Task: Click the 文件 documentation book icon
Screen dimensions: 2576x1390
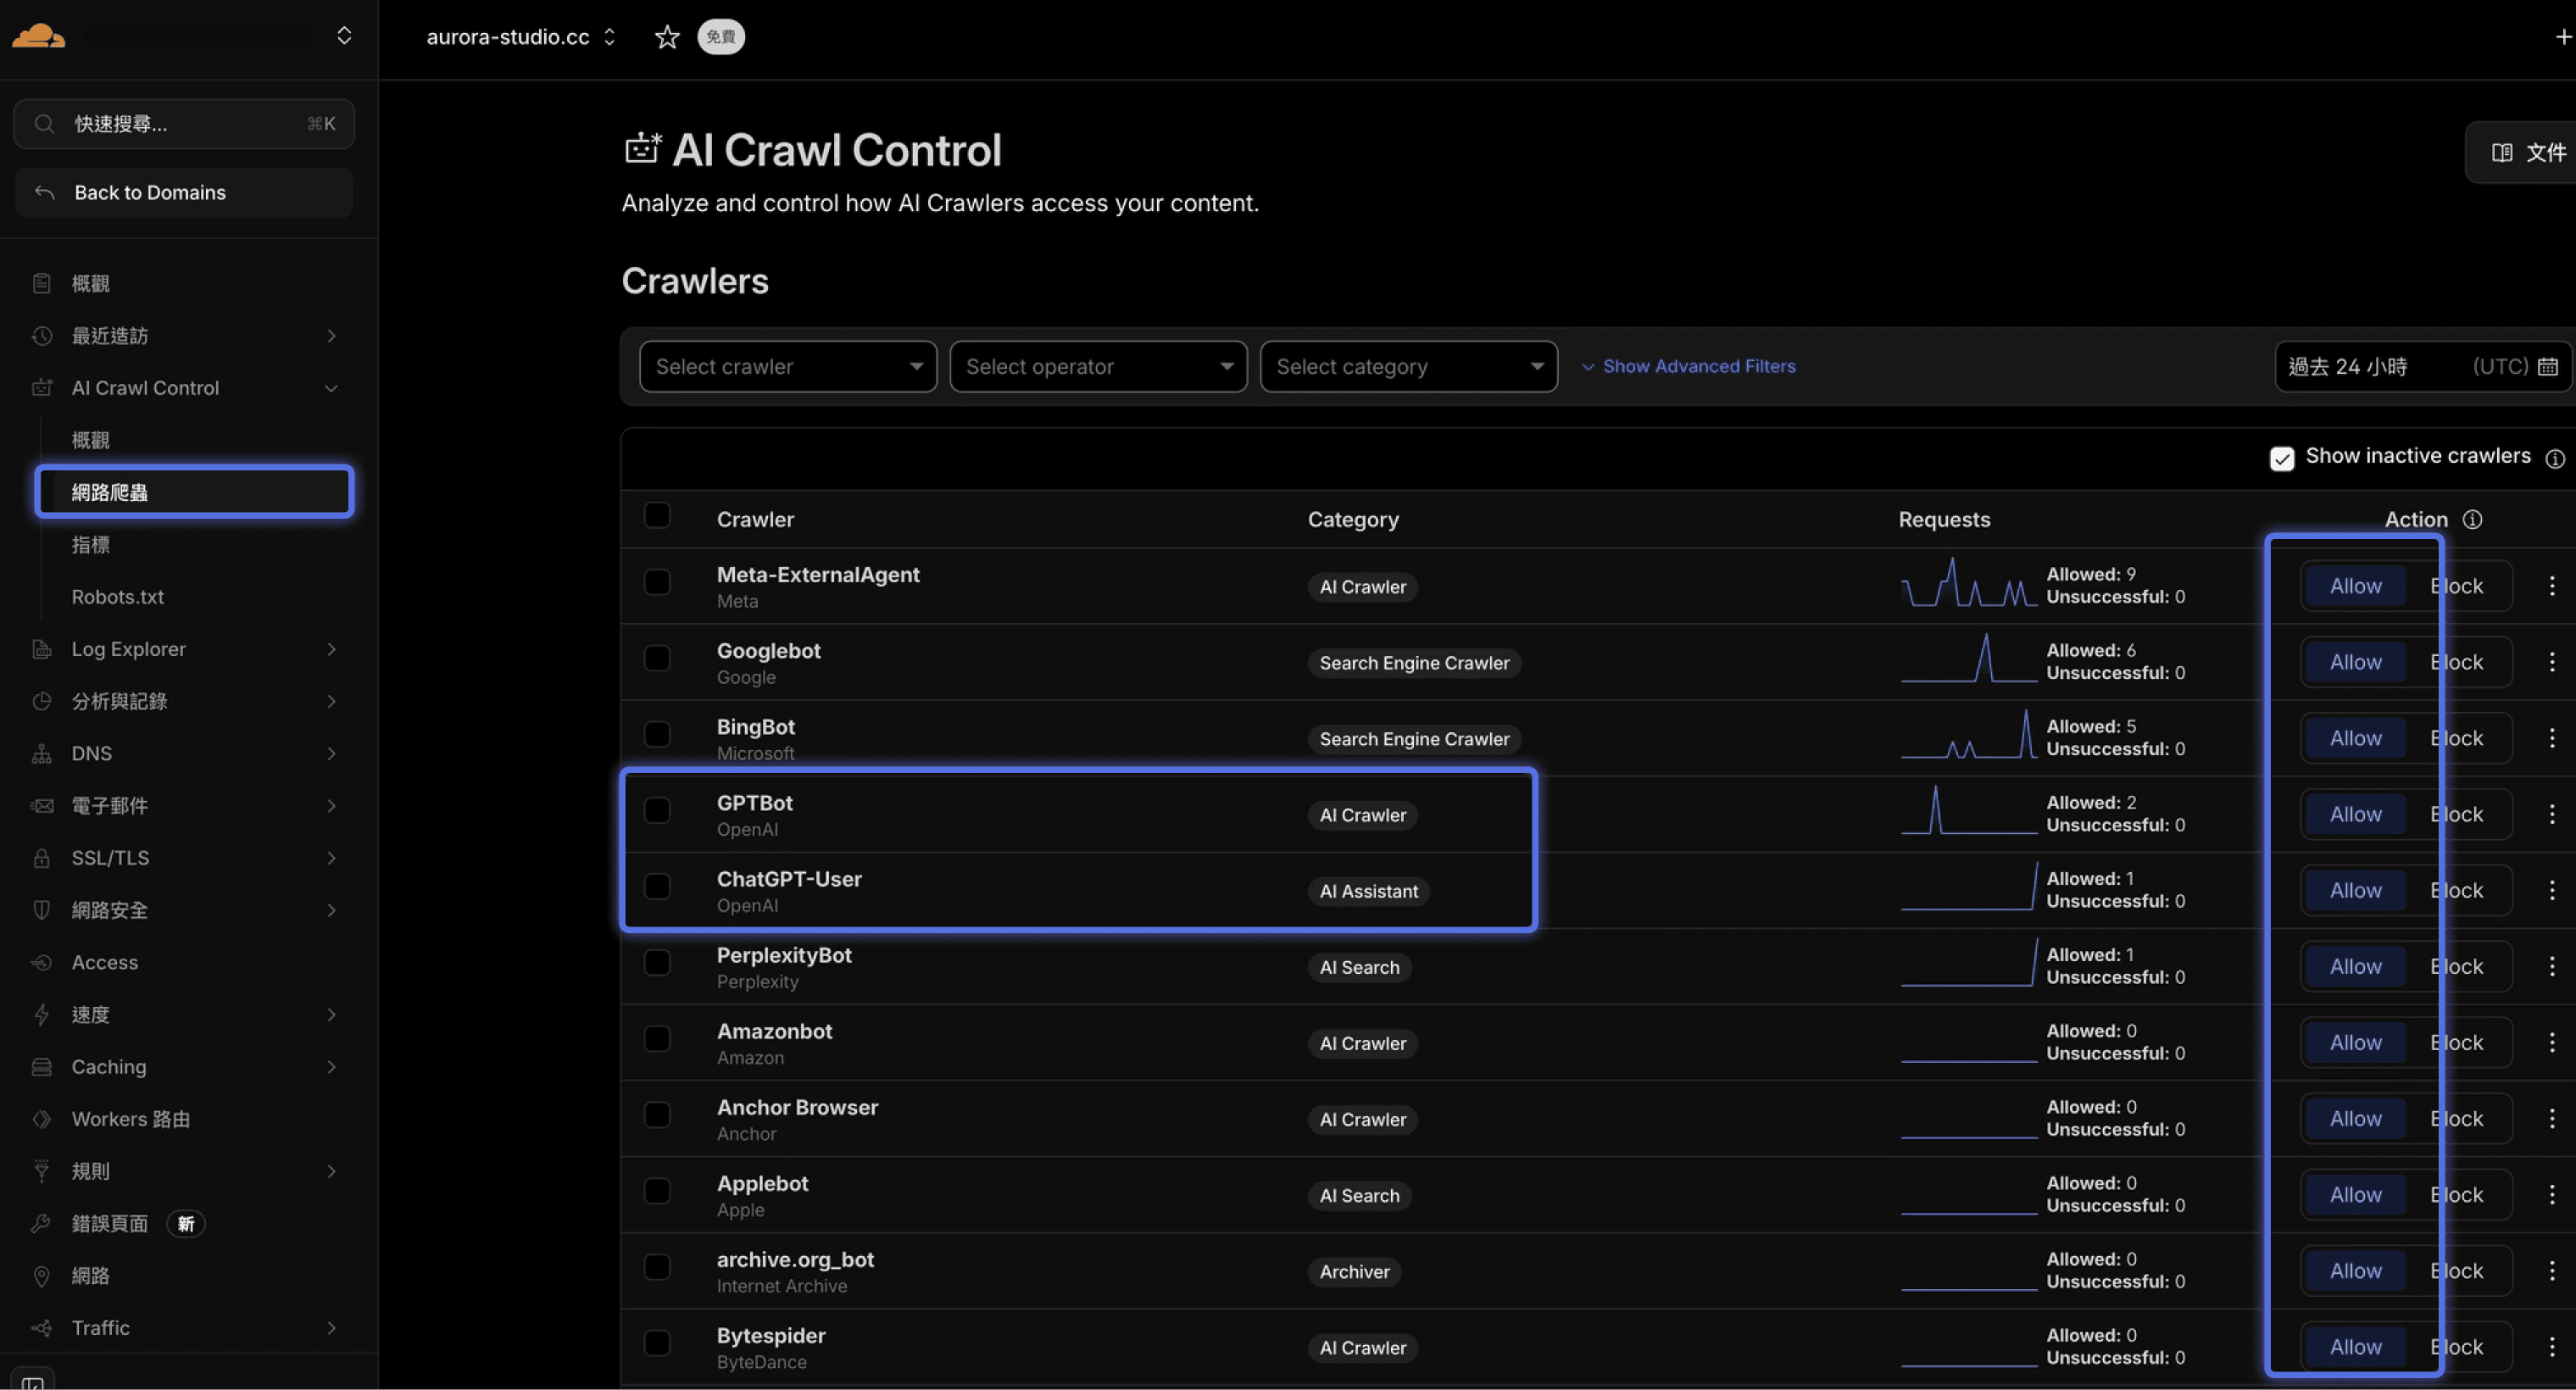Action: pos(2501,152)
